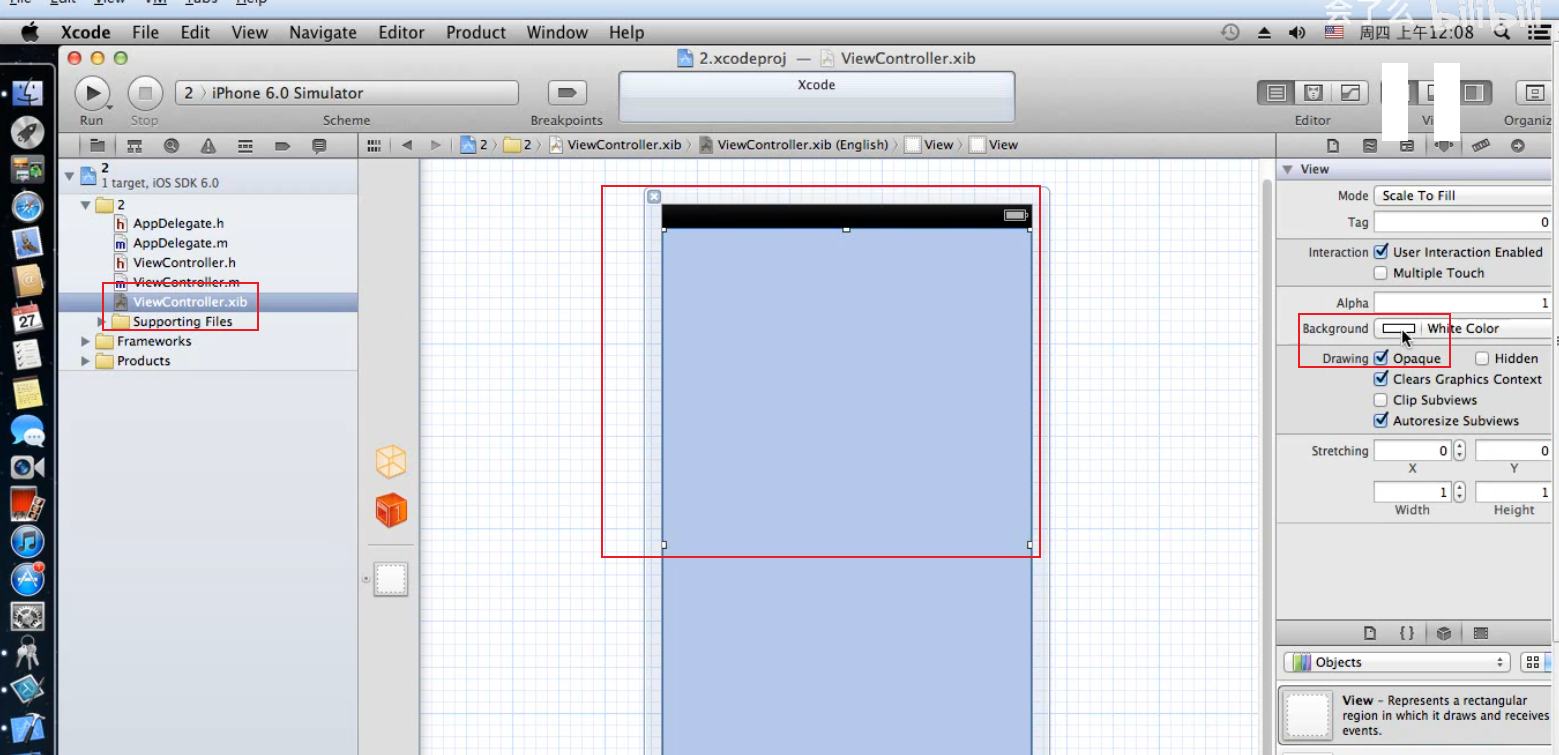Image resolution: width=1559 pixels, height=755 pixels.
Task: Toggle the Utilities pane view icon
Action: coord(1474,93)
